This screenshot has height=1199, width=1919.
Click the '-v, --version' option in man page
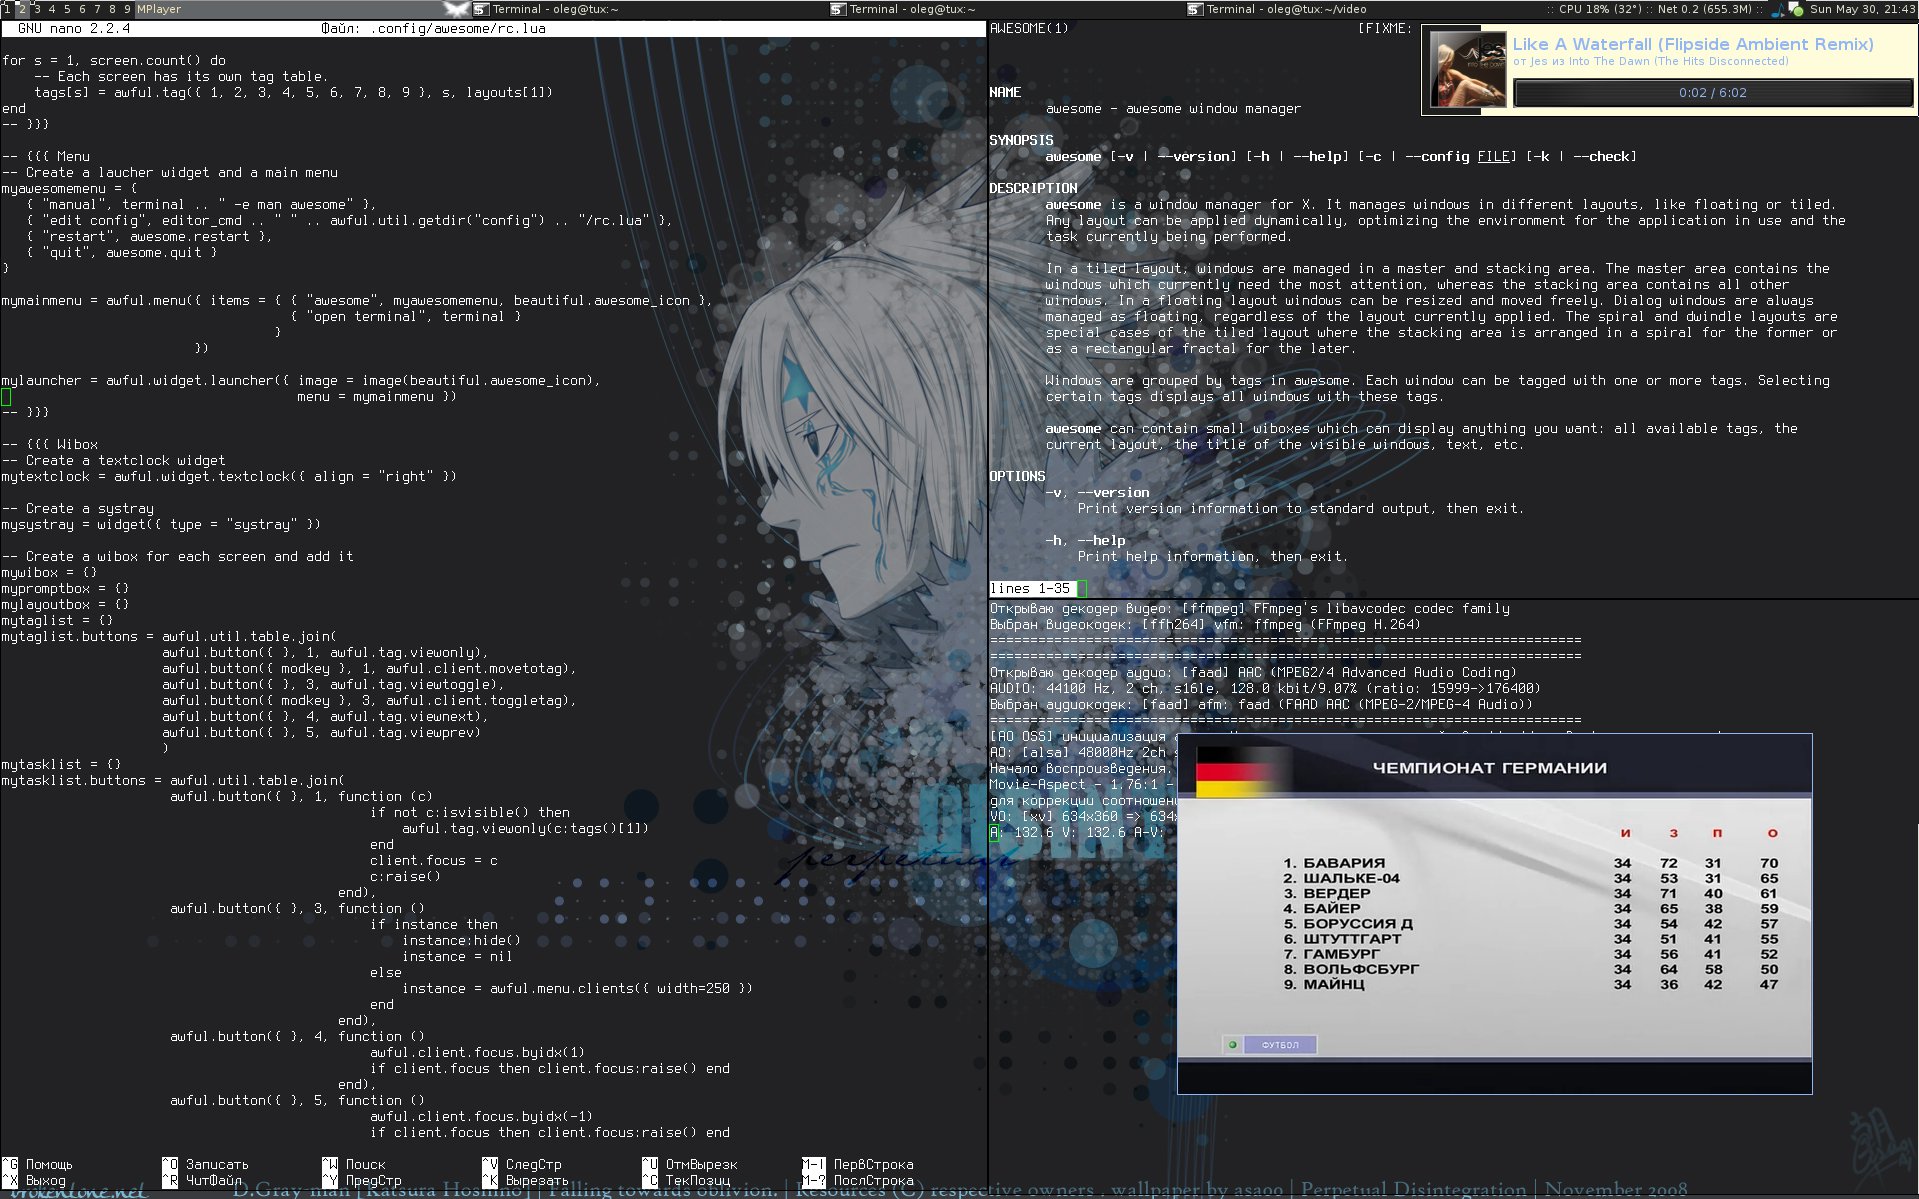pos(1097,492)
